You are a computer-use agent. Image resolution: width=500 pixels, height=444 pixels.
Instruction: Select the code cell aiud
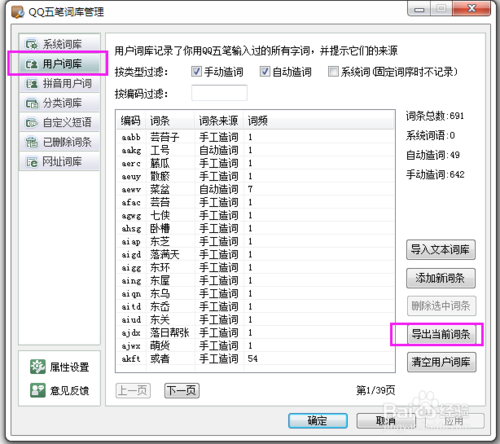(x=131, y=320)
